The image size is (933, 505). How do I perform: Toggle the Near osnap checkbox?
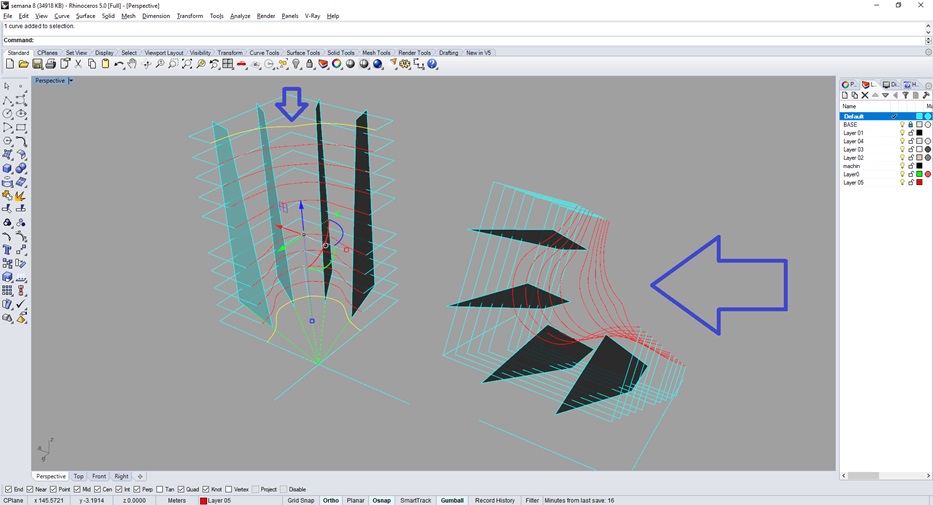[30, 490]
